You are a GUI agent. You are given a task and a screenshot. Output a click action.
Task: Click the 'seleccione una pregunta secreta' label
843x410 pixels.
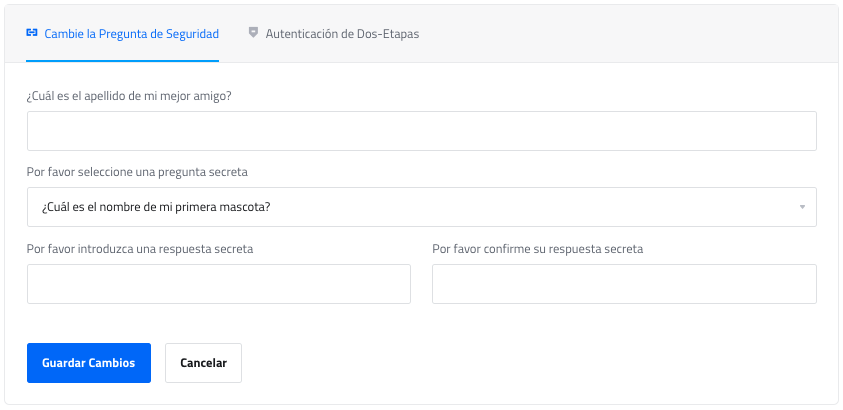click(137, 172)
